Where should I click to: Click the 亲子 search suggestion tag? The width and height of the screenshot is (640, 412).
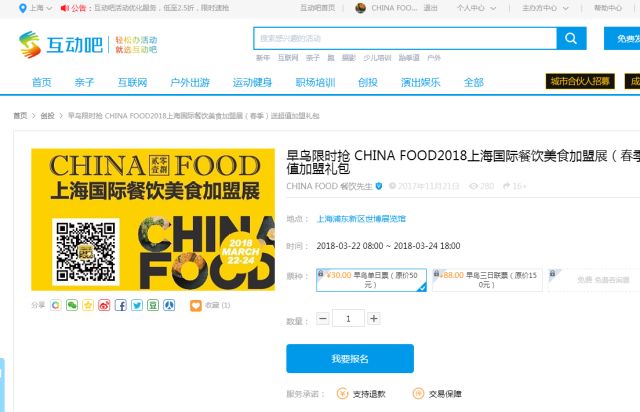click(313, 58)
